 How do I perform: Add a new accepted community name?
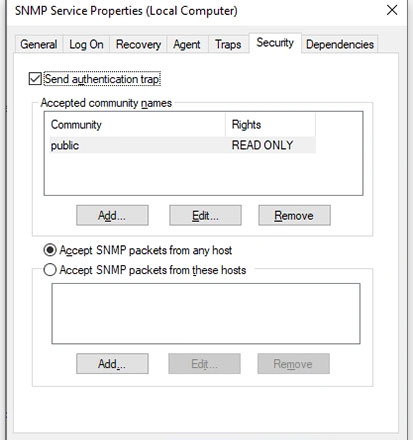pyautogui.click(x=112, y=215)
